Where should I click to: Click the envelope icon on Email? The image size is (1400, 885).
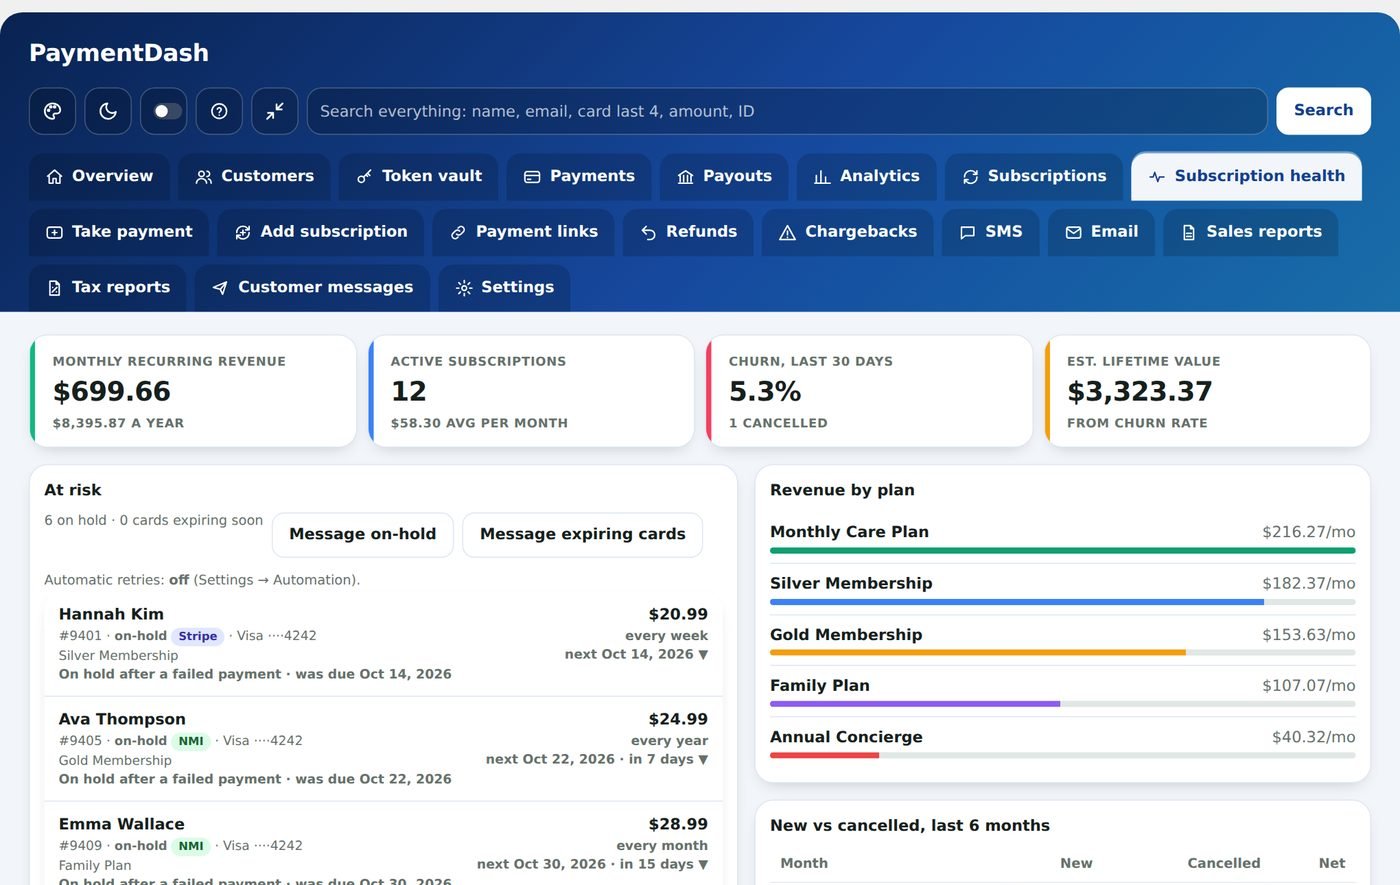(x=1073, y=232)
